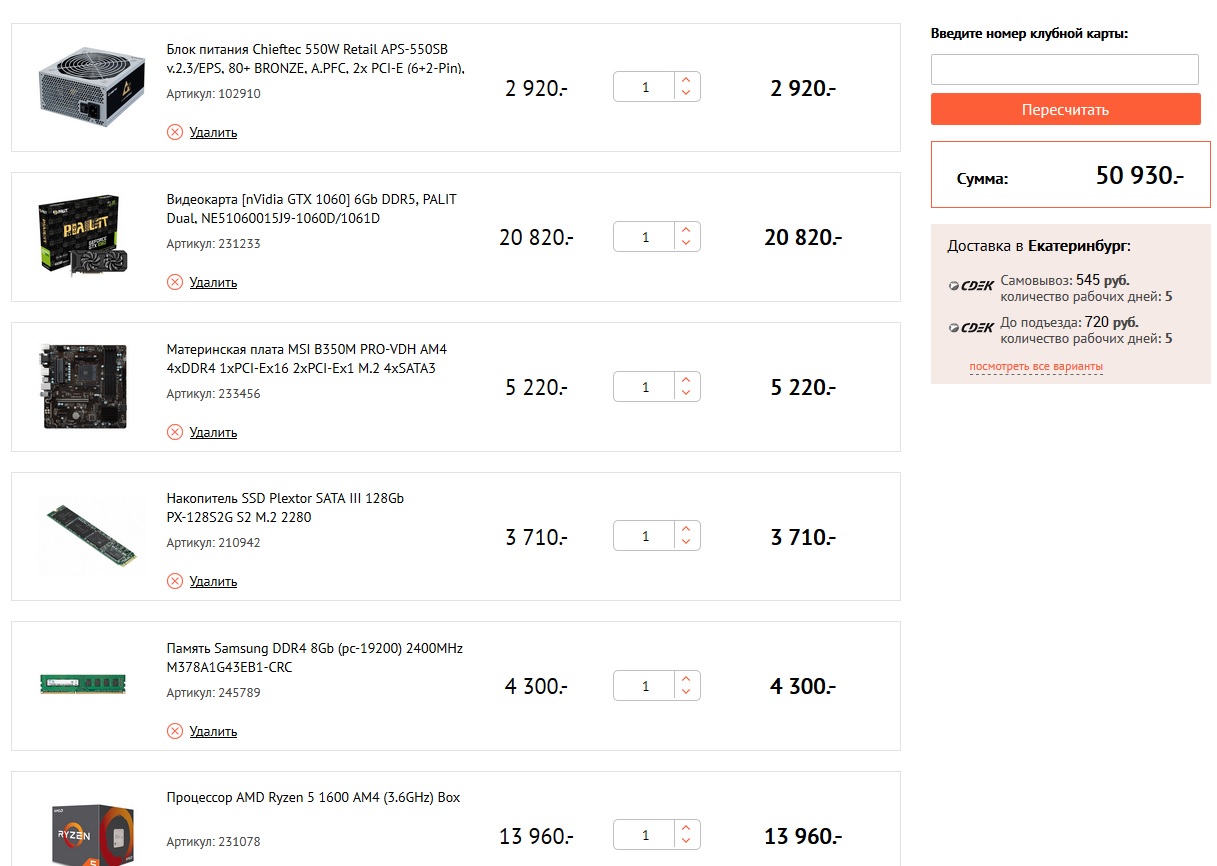The height and width of the screenshot is (866, 1217).
Task: Decrease quantity of Plextor SSD
Action: point(686,542)
